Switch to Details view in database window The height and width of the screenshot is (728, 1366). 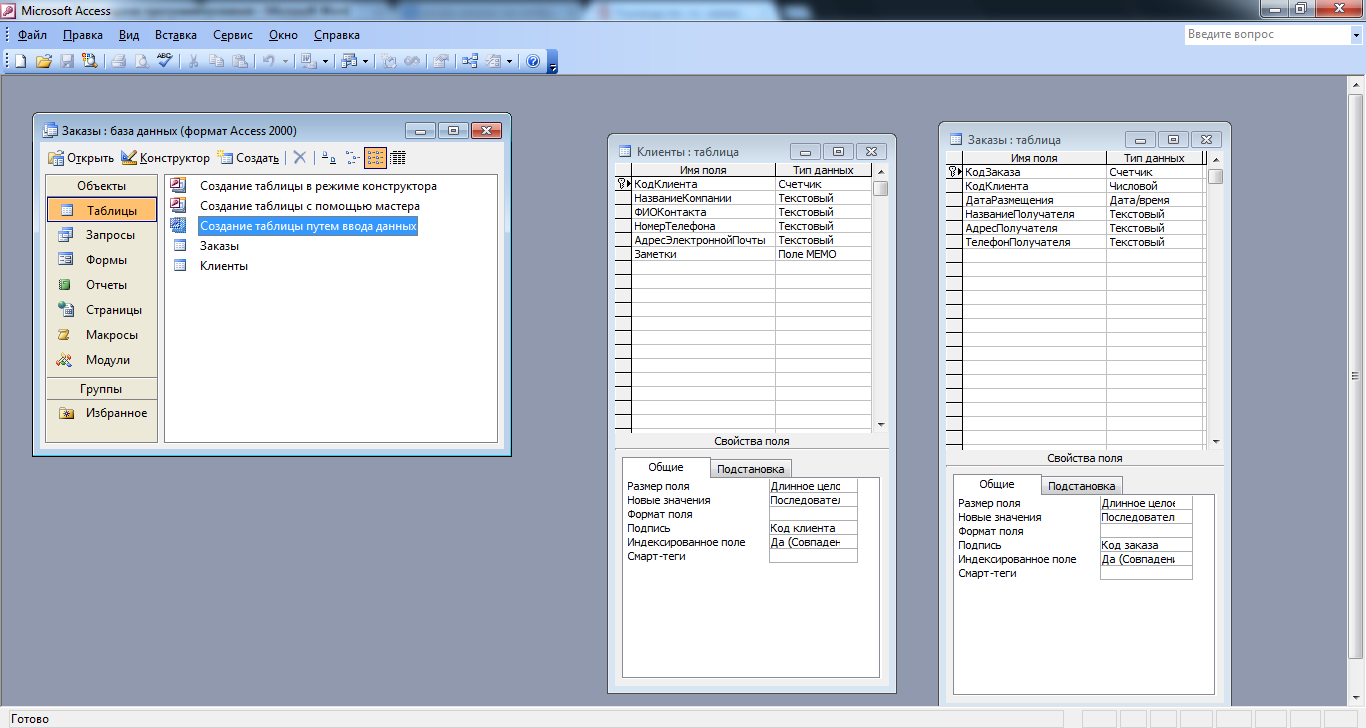[398, 158]
